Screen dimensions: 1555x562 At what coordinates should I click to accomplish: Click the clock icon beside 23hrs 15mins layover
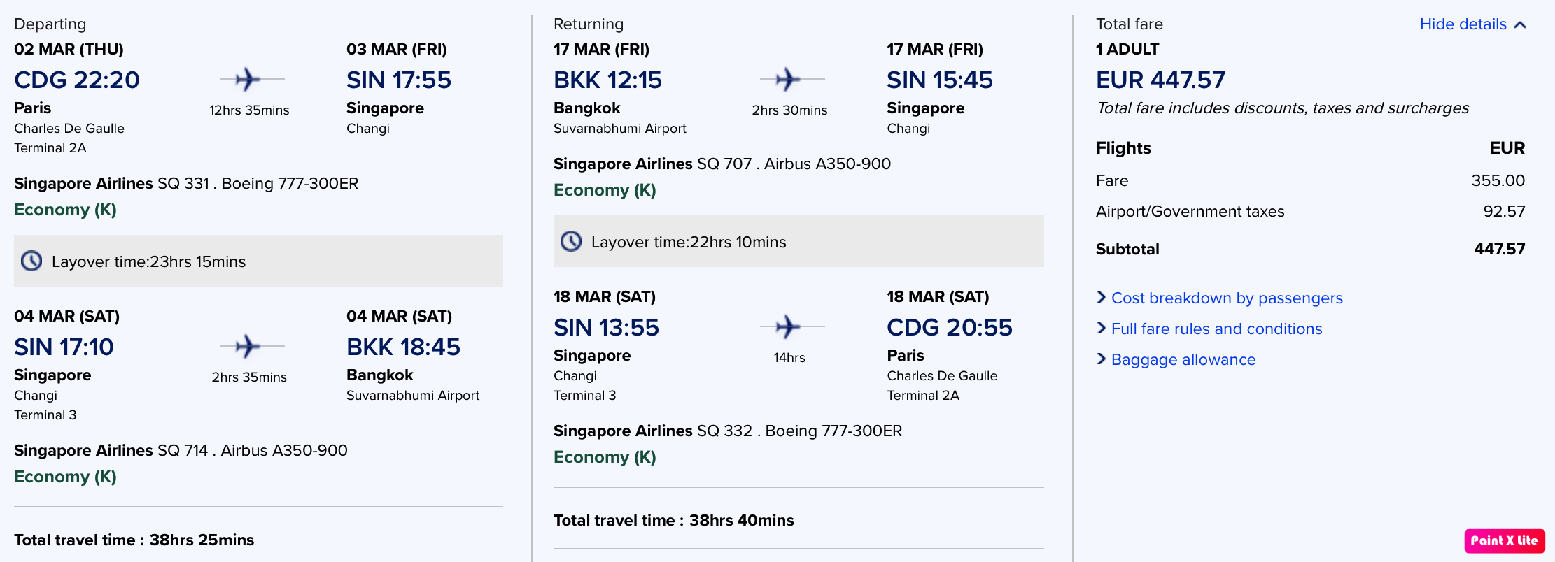tap(32, 261)
